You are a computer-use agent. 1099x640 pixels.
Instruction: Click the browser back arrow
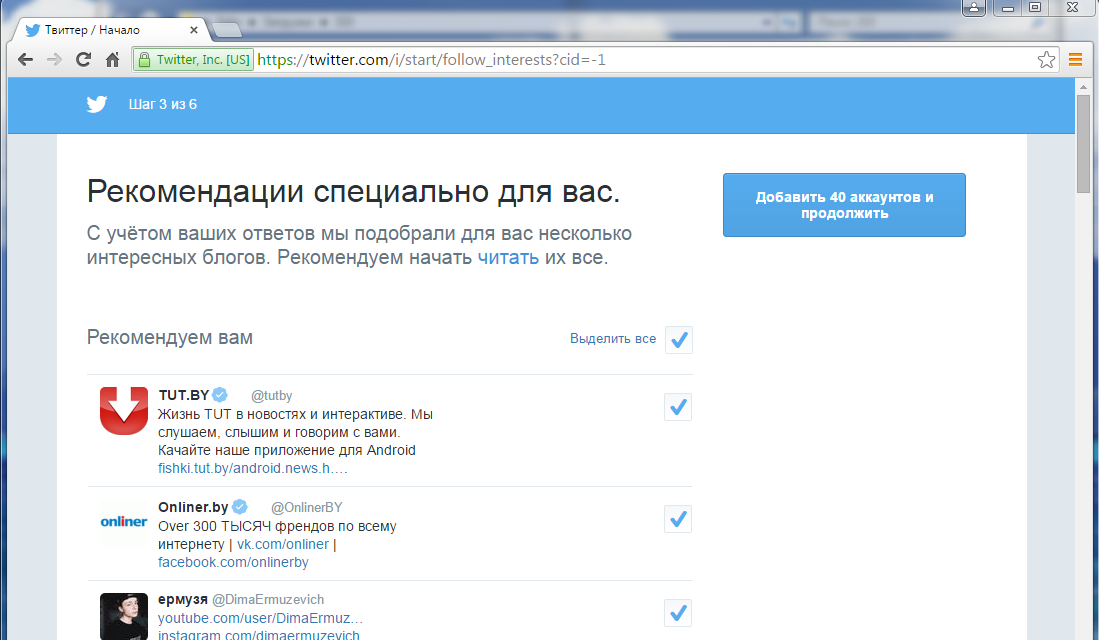tap(25, 60)
